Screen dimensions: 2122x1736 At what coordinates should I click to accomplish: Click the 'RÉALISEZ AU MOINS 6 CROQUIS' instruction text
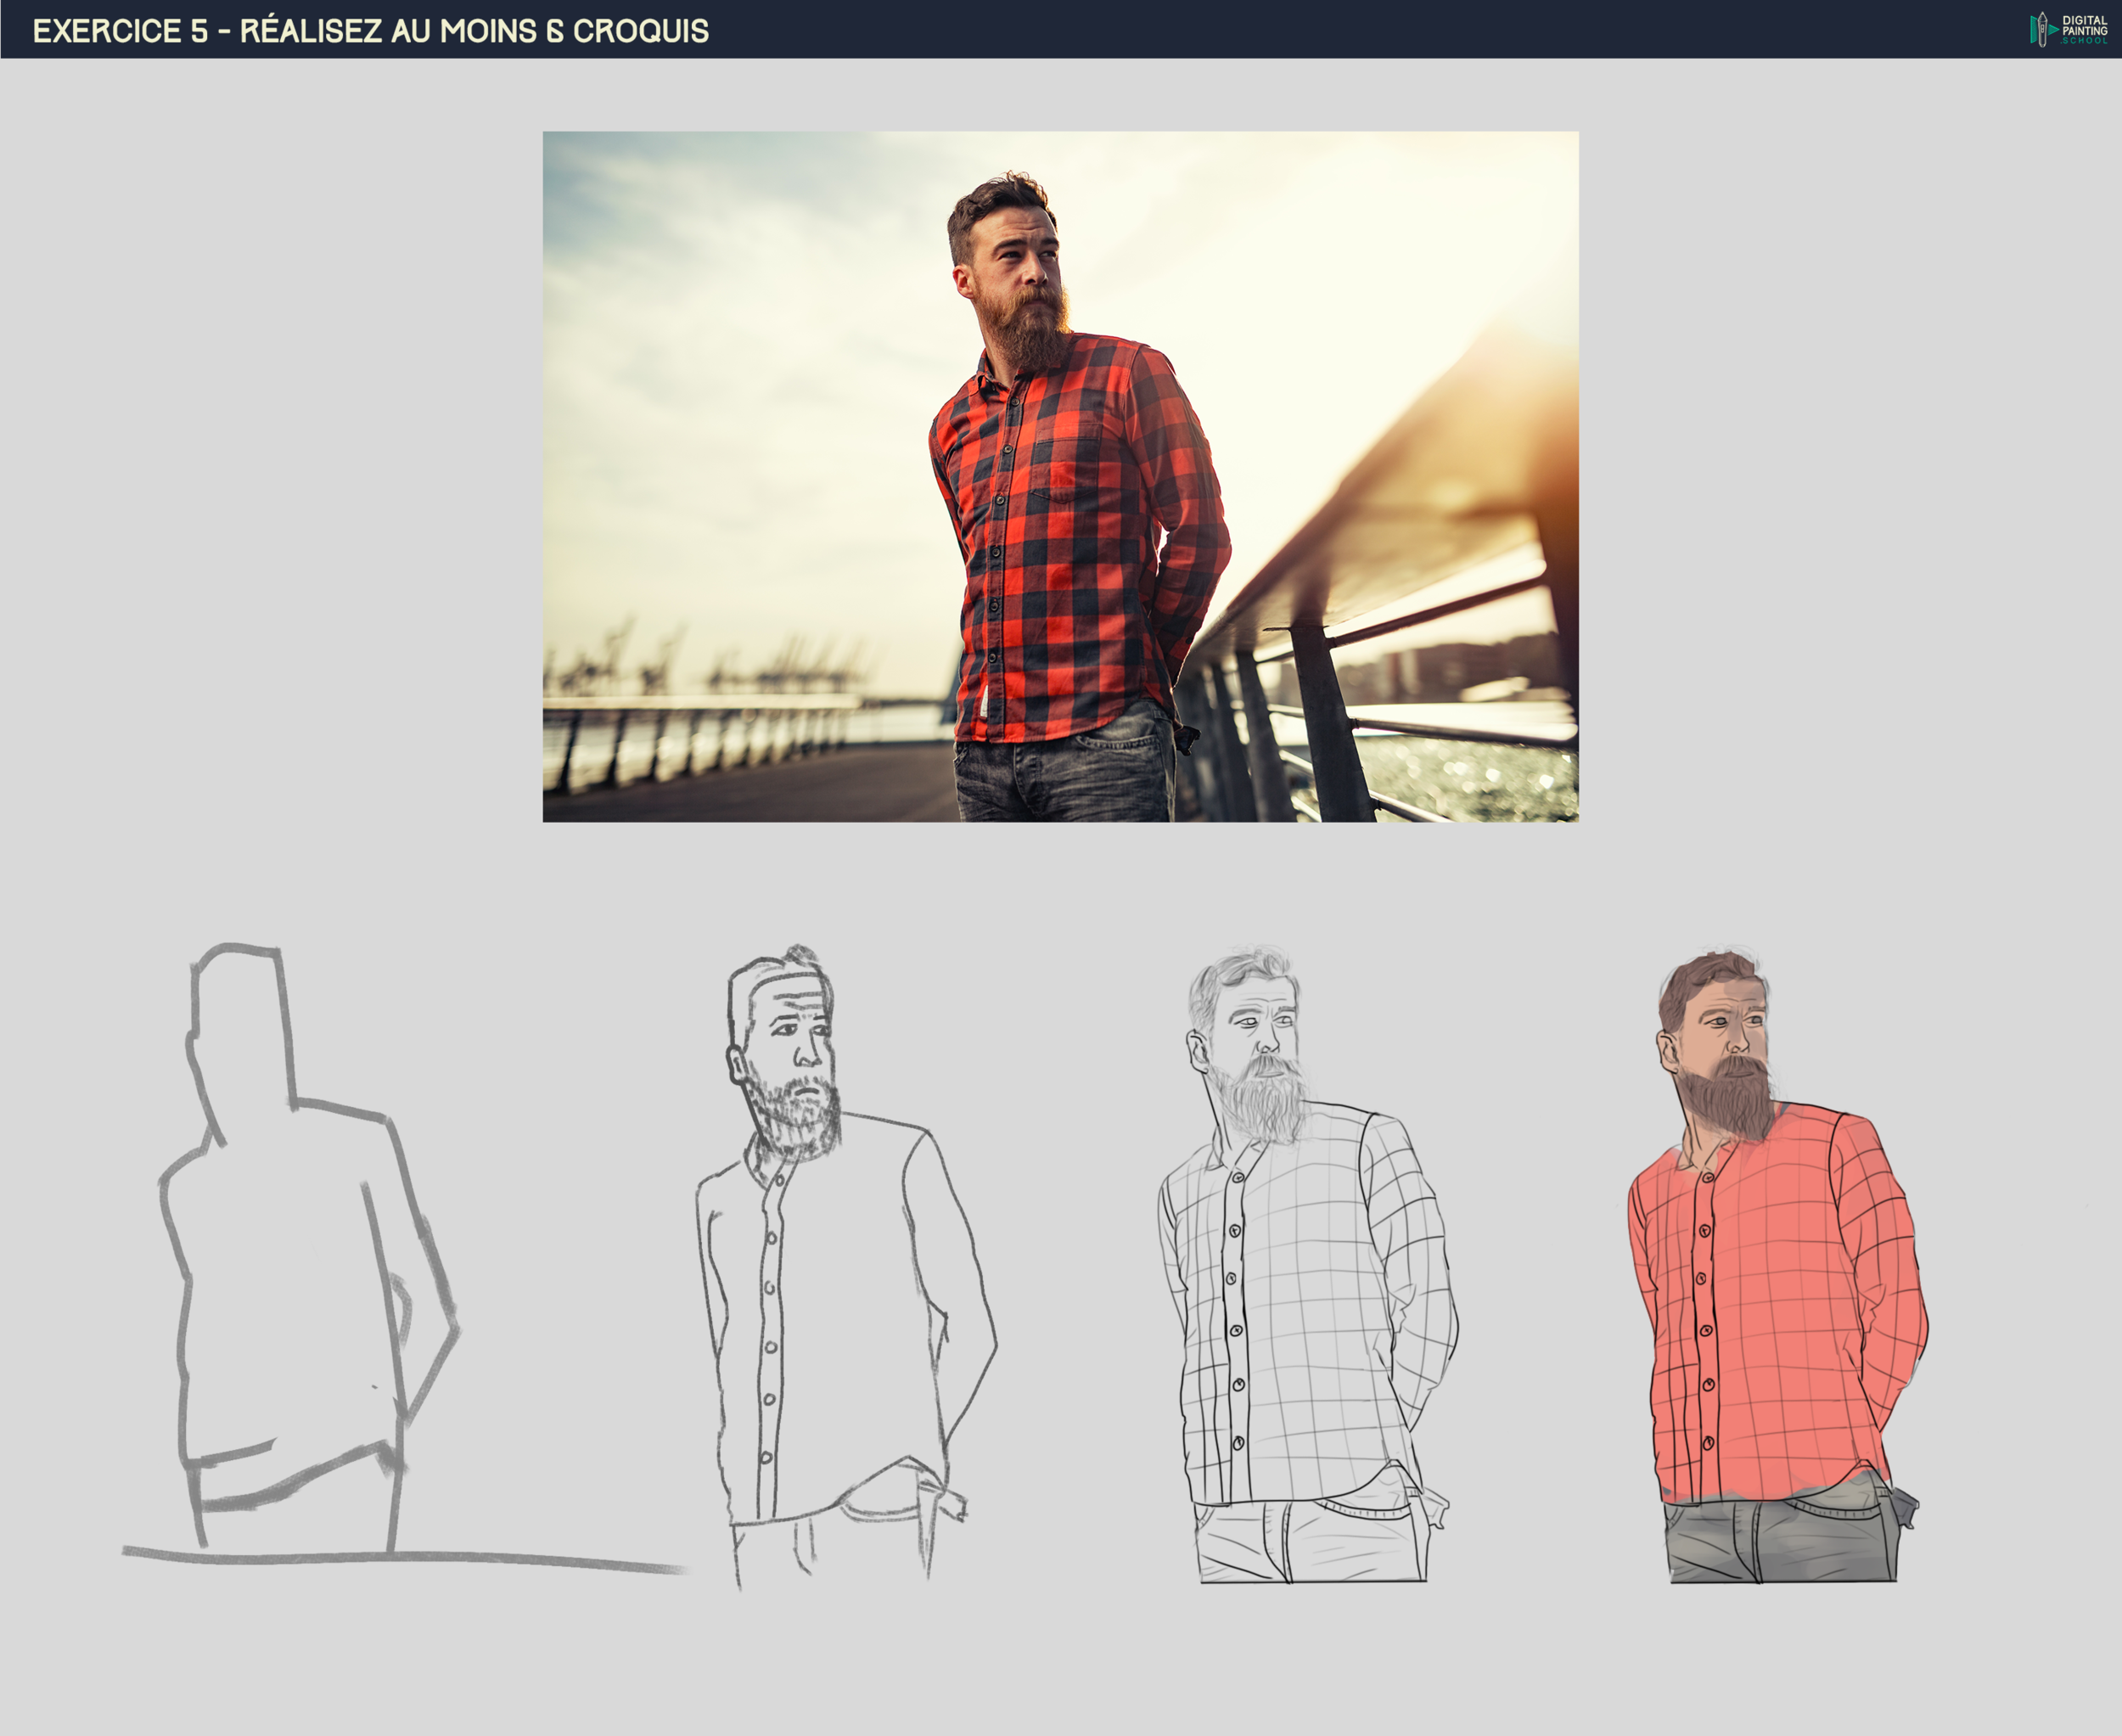click(x=475, y=31)
